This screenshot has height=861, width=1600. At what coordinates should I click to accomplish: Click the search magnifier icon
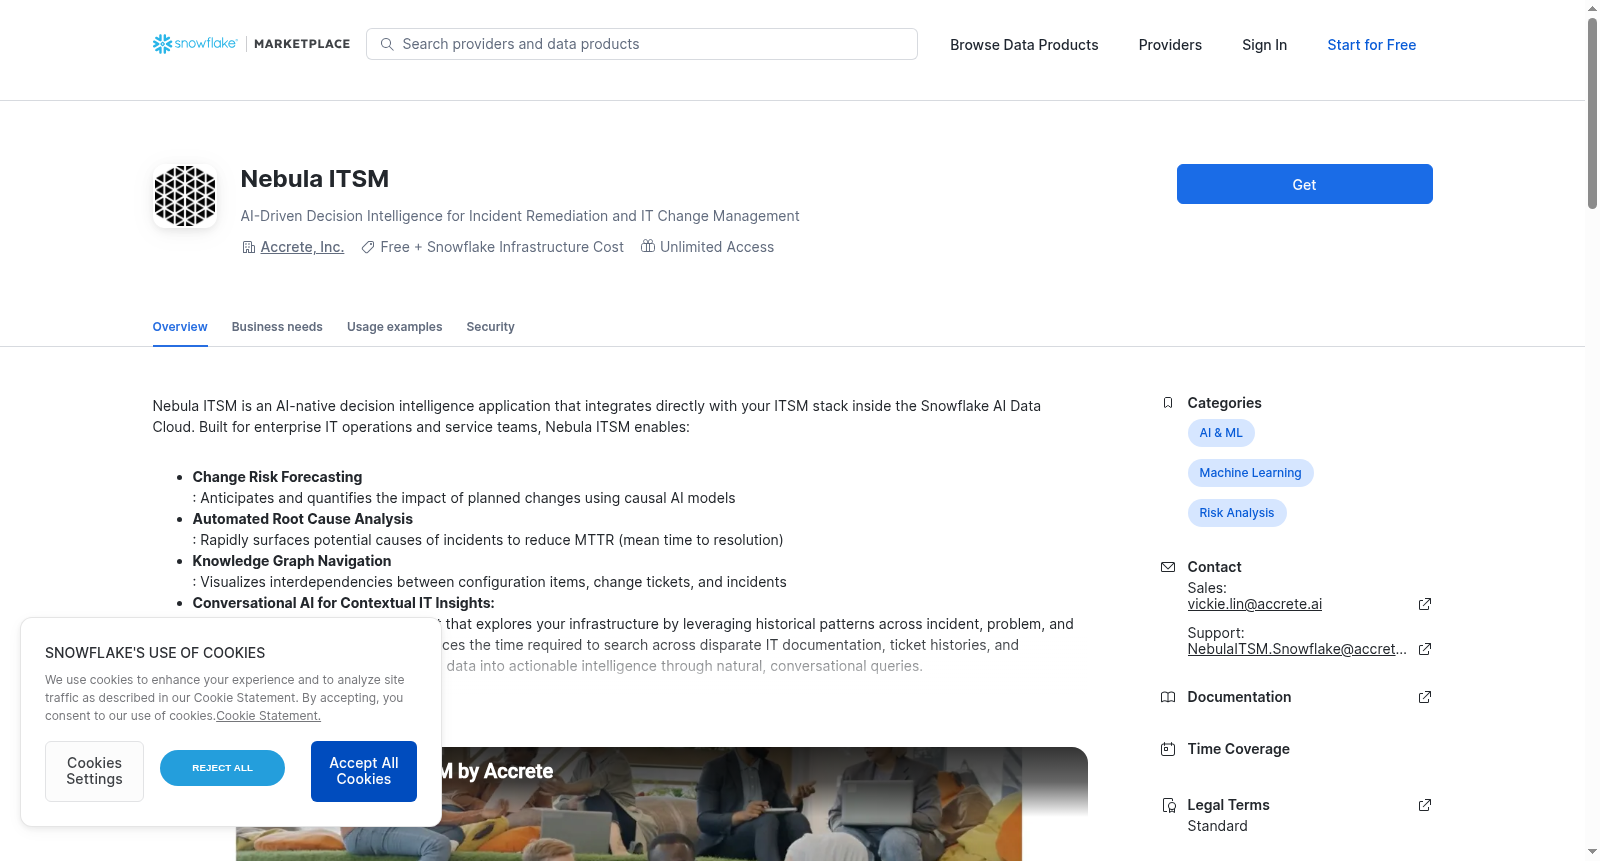pos(387,44)
